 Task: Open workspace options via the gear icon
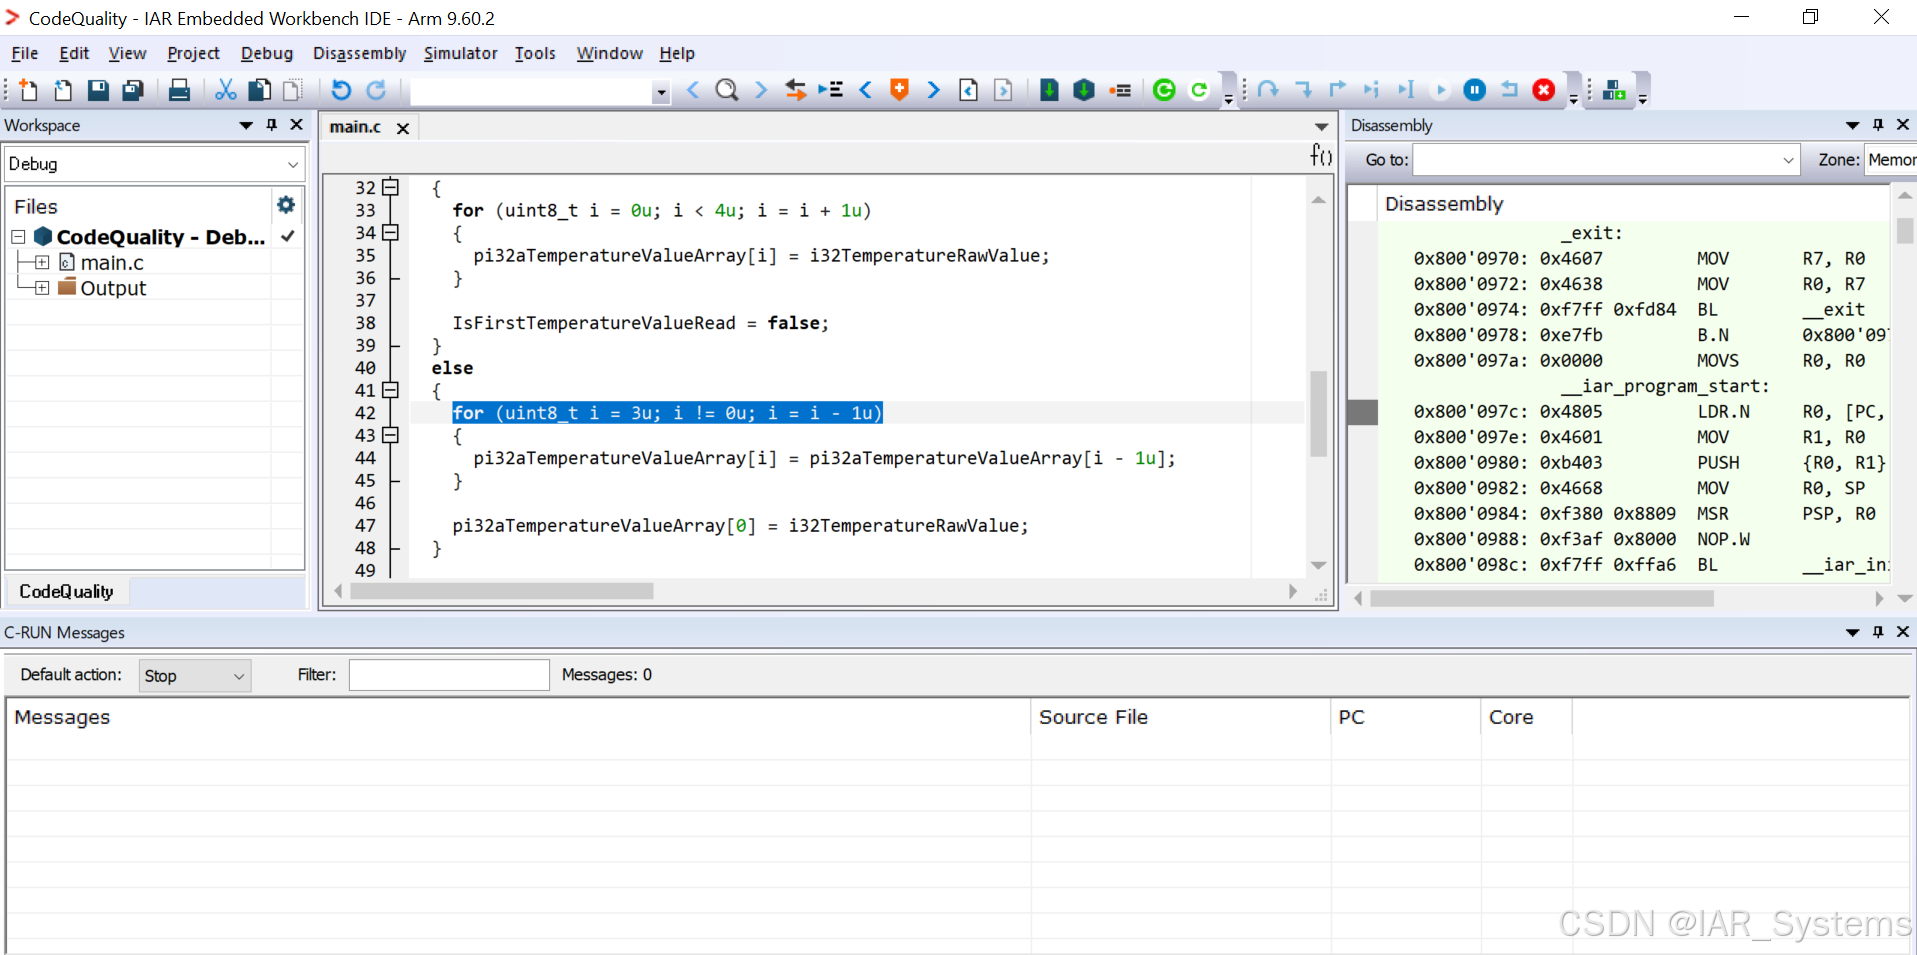point(286,205)
